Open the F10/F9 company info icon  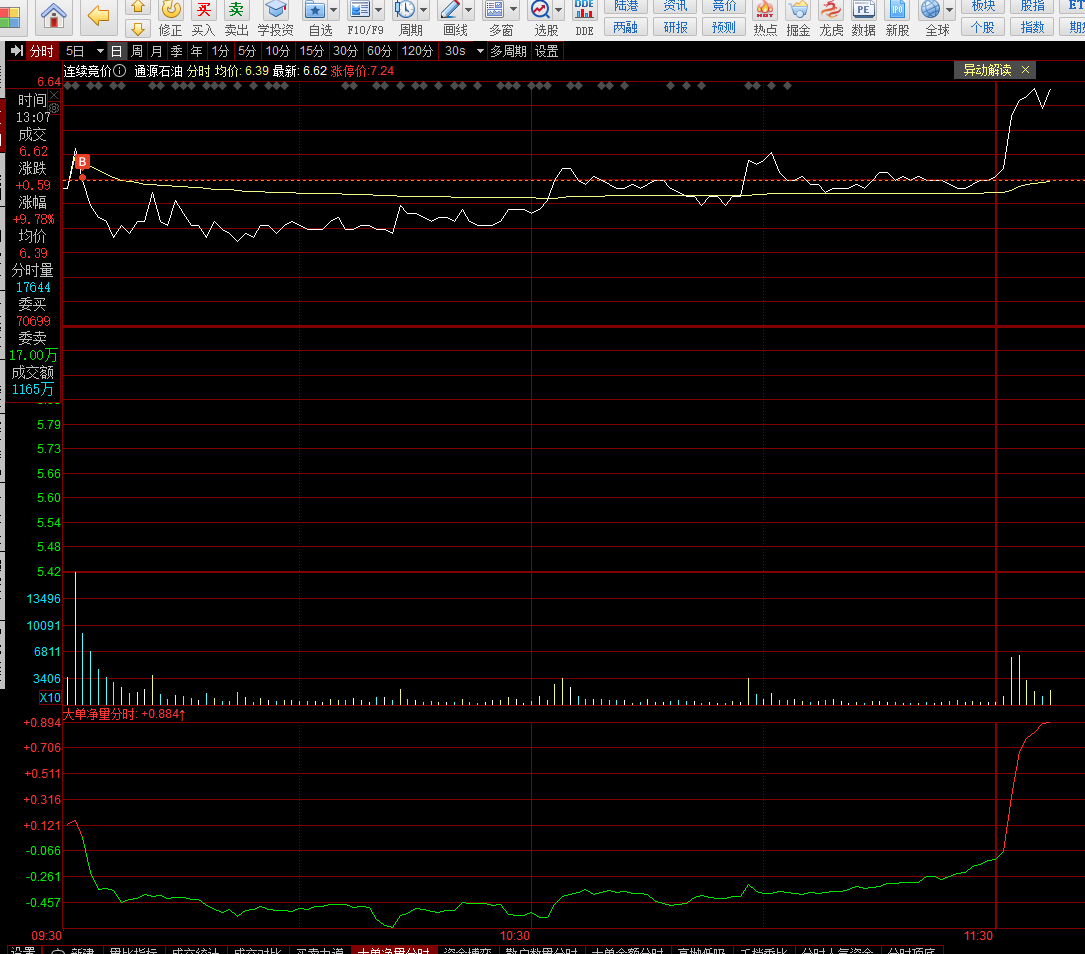pyautogui.click(x=361, y=18)
